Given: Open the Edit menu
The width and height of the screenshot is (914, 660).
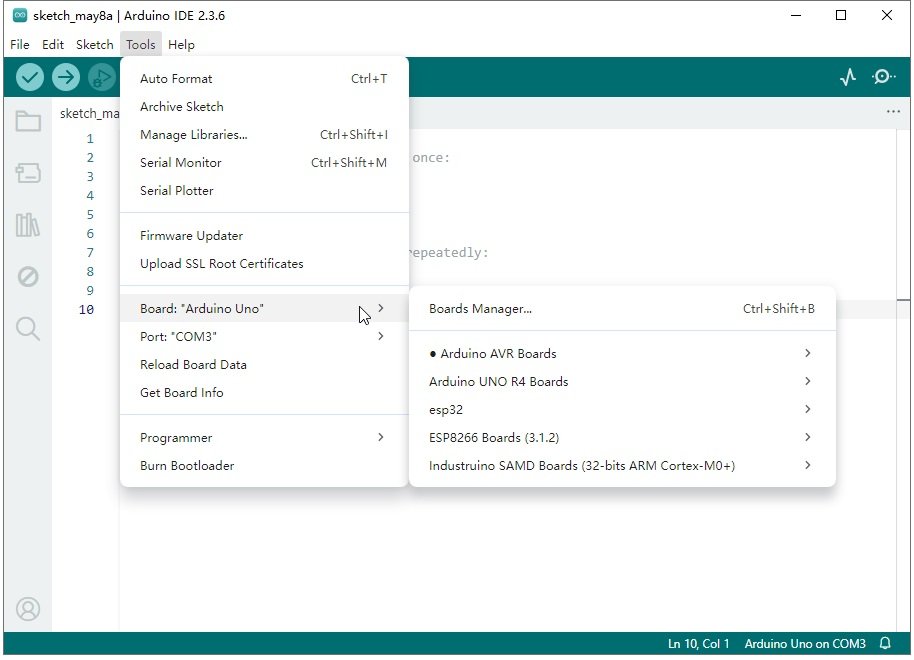Looking at the screenshot, I should click(52, 44).
